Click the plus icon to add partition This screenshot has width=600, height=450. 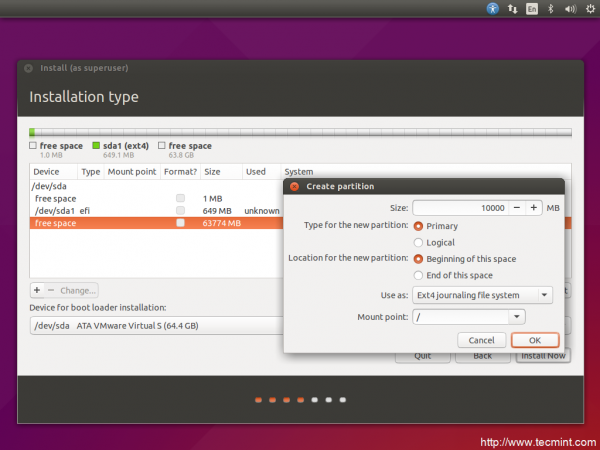(37, 290)
